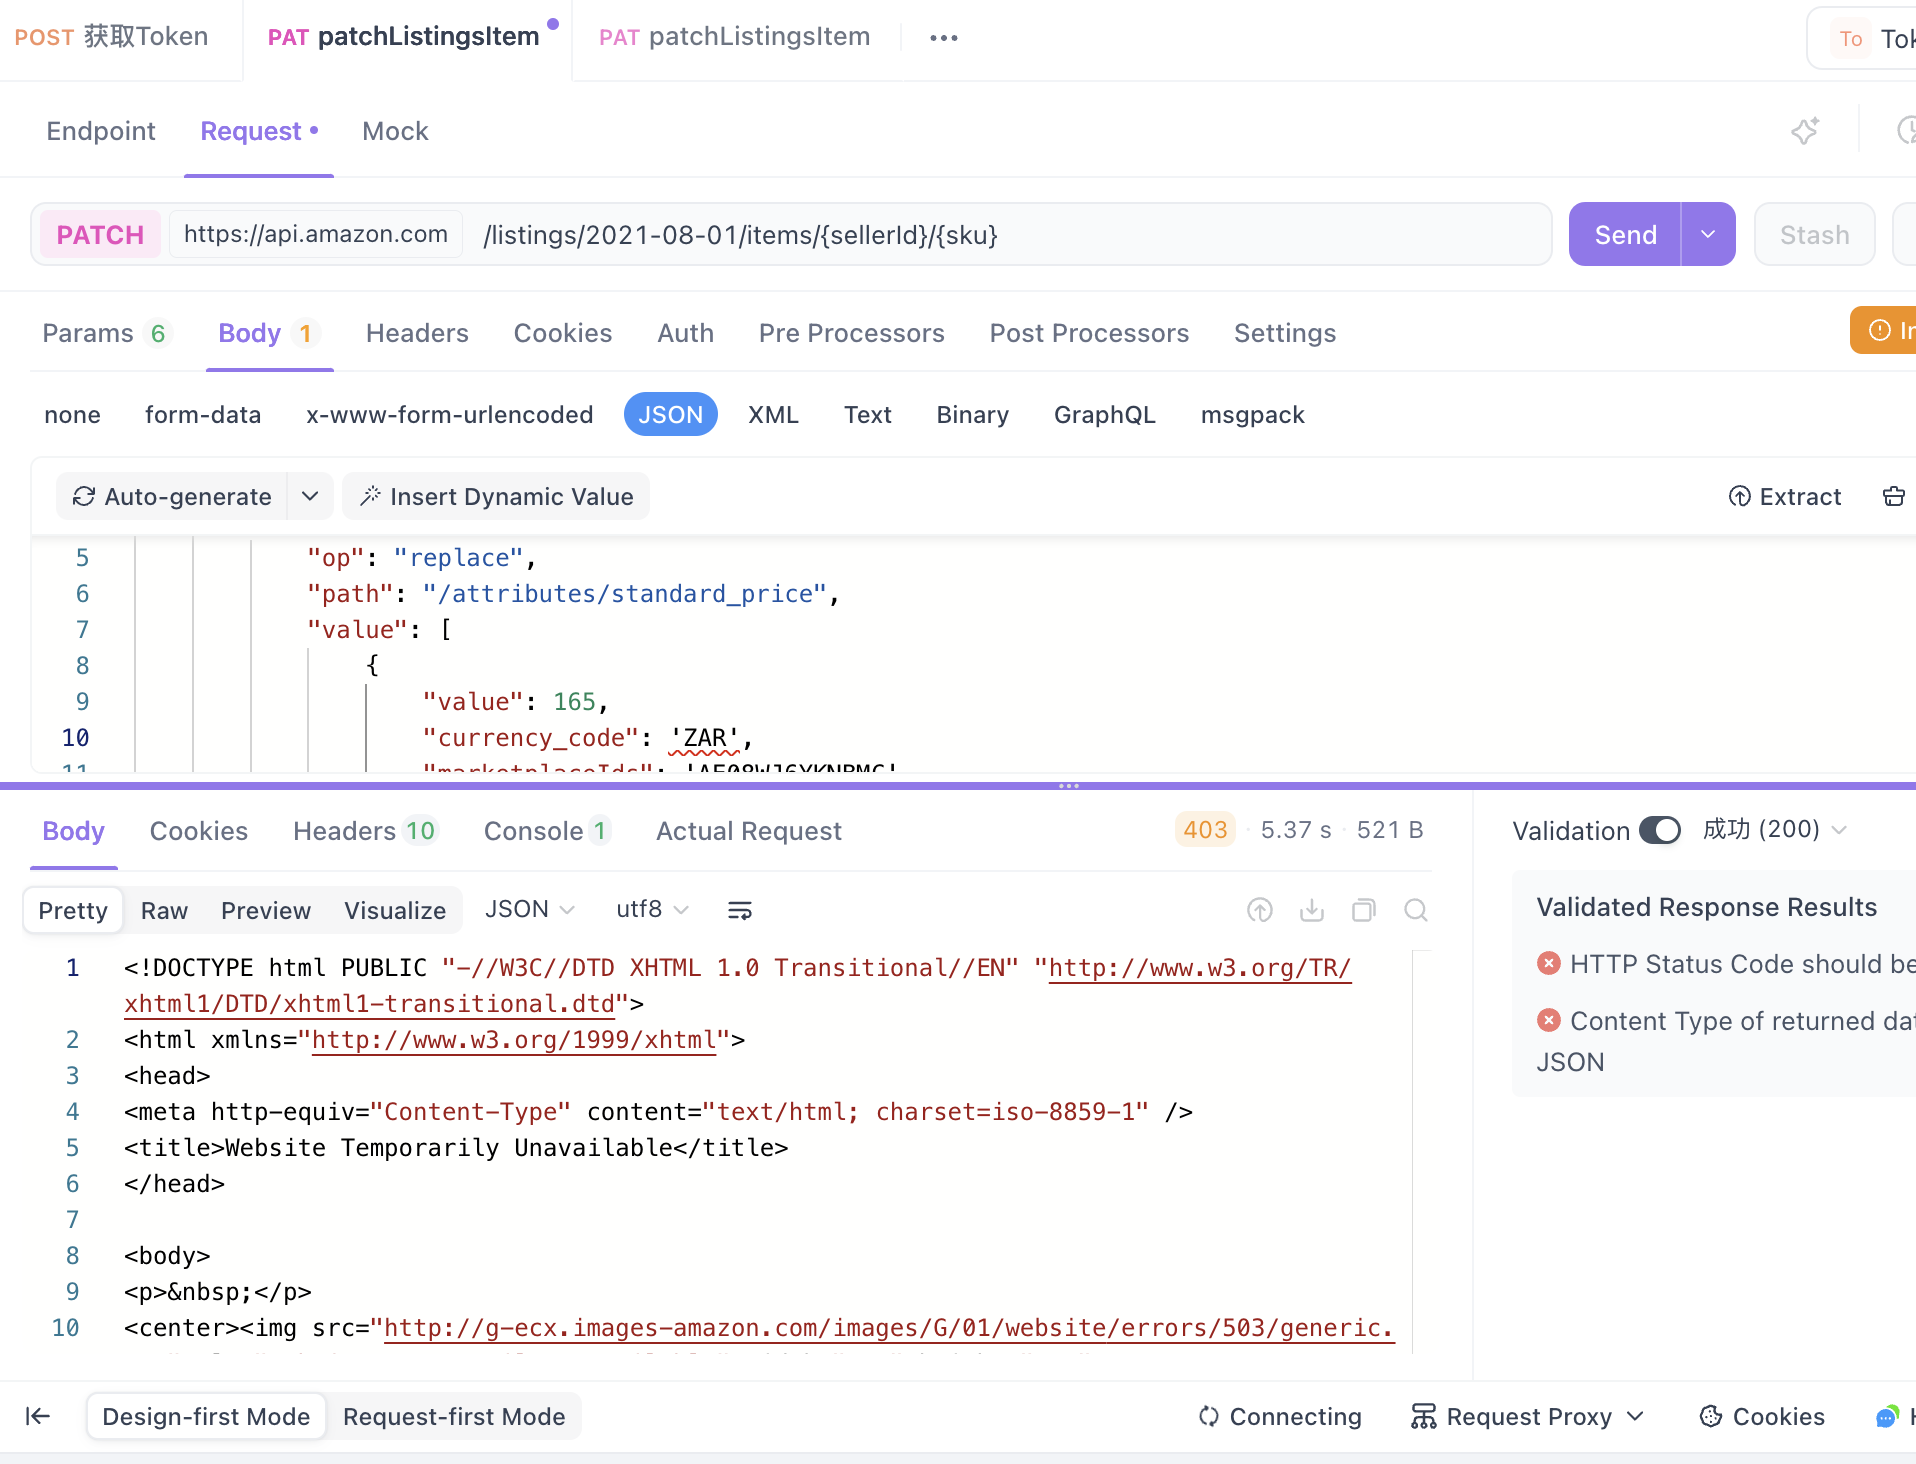Click the AI sparkle icon near Mock tab

1804,131
